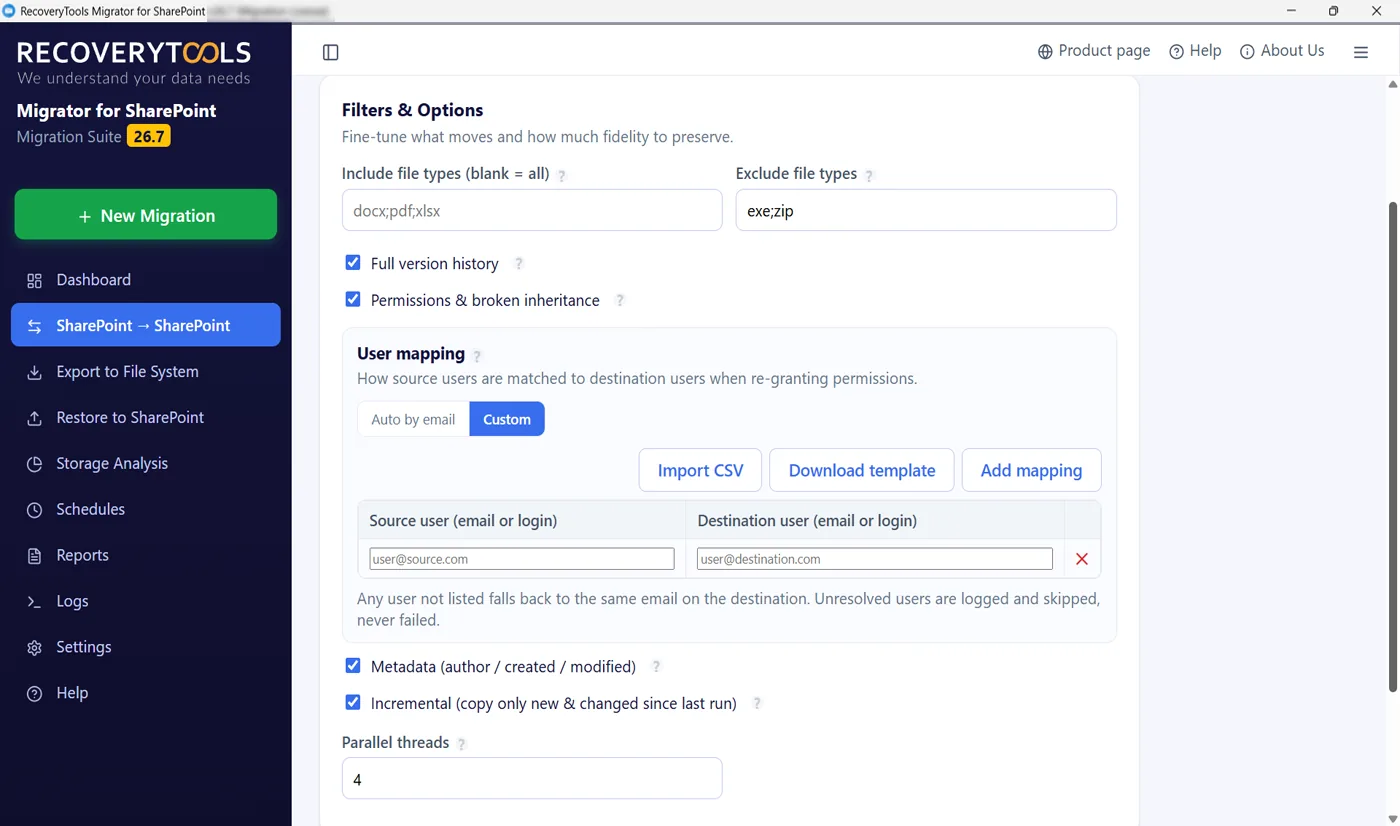Image resolution: width=1400 pixels, height=826 pixels.
Task: Click the vertical scrollbar thumb
Action: tap(1393, 447)
